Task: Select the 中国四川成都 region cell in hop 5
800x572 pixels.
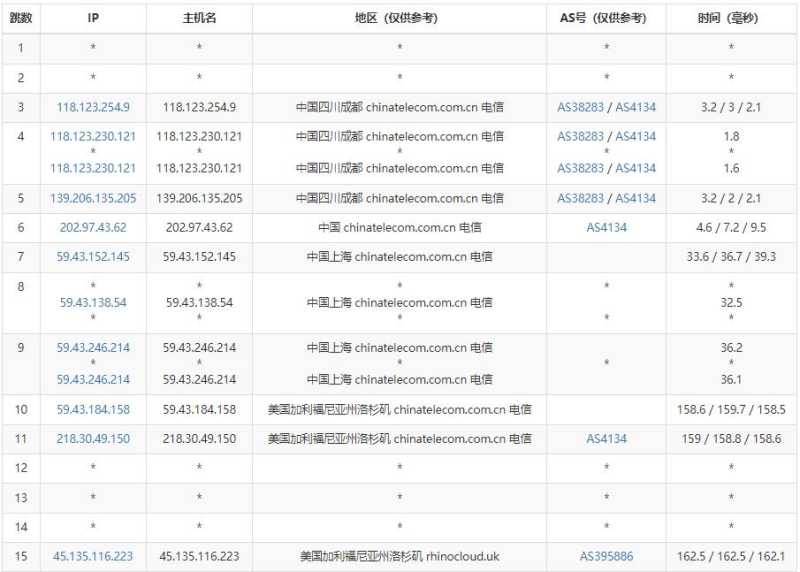Action: click(399, 198)
